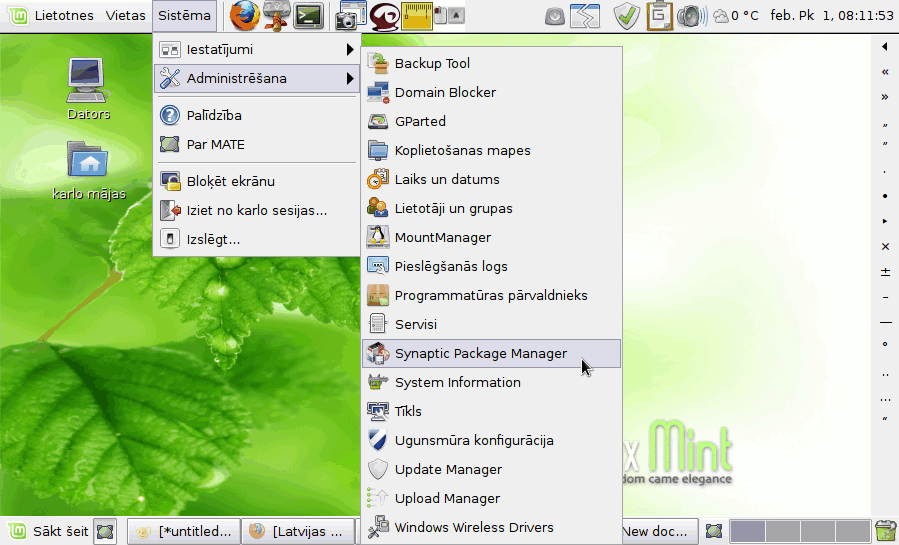Select the Administrēšana submenu entry

tap(257, 79)
